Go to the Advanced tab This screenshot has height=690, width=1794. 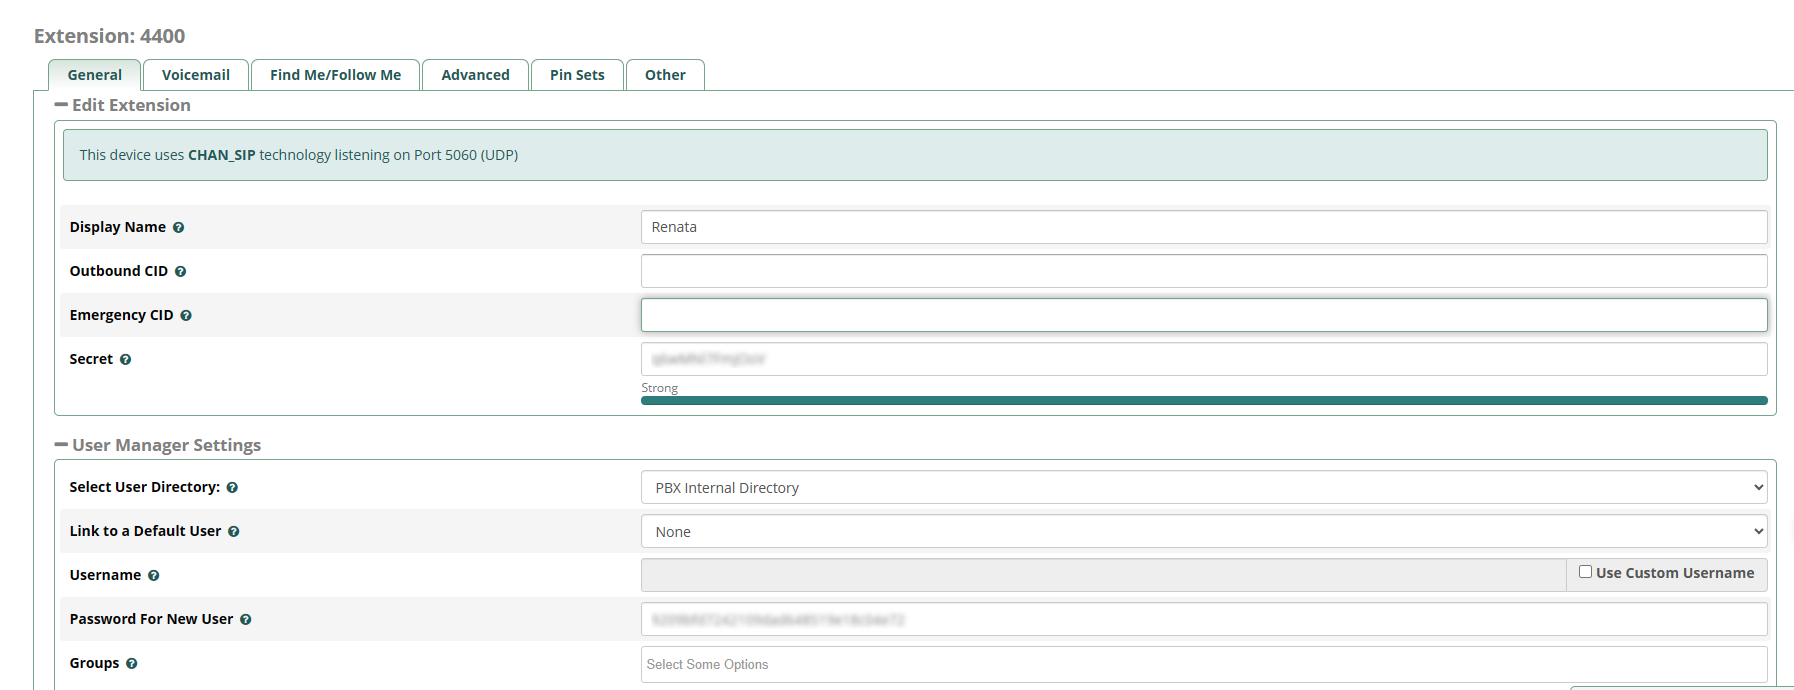click(x=475, y=75)
